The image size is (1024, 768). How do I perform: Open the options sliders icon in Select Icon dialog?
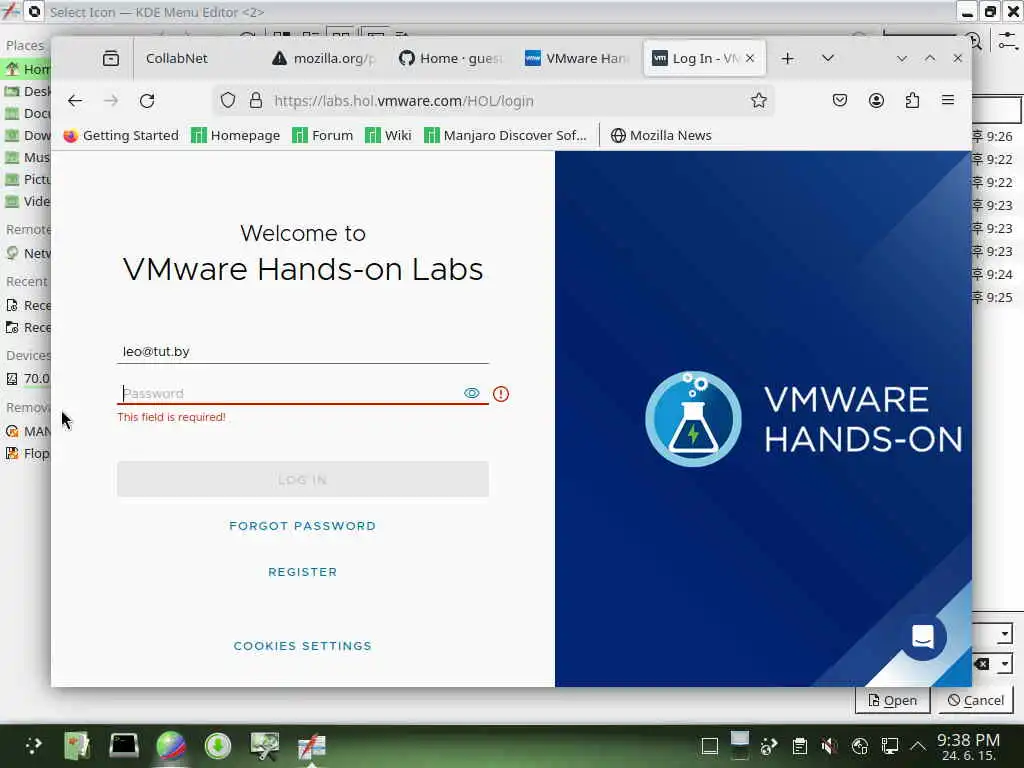pyautogui.click(x=1008, y=41)
